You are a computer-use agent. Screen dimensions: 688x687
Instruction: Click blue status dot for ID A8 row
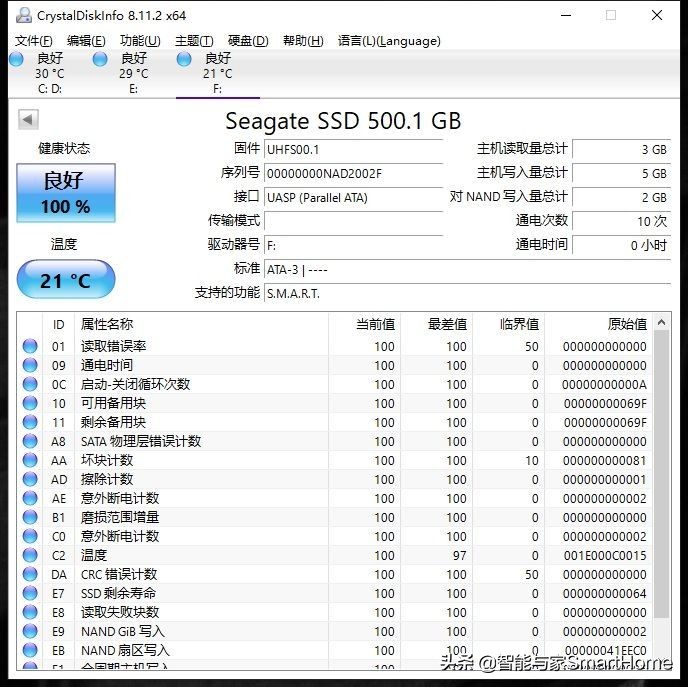(x=30, y=441)
